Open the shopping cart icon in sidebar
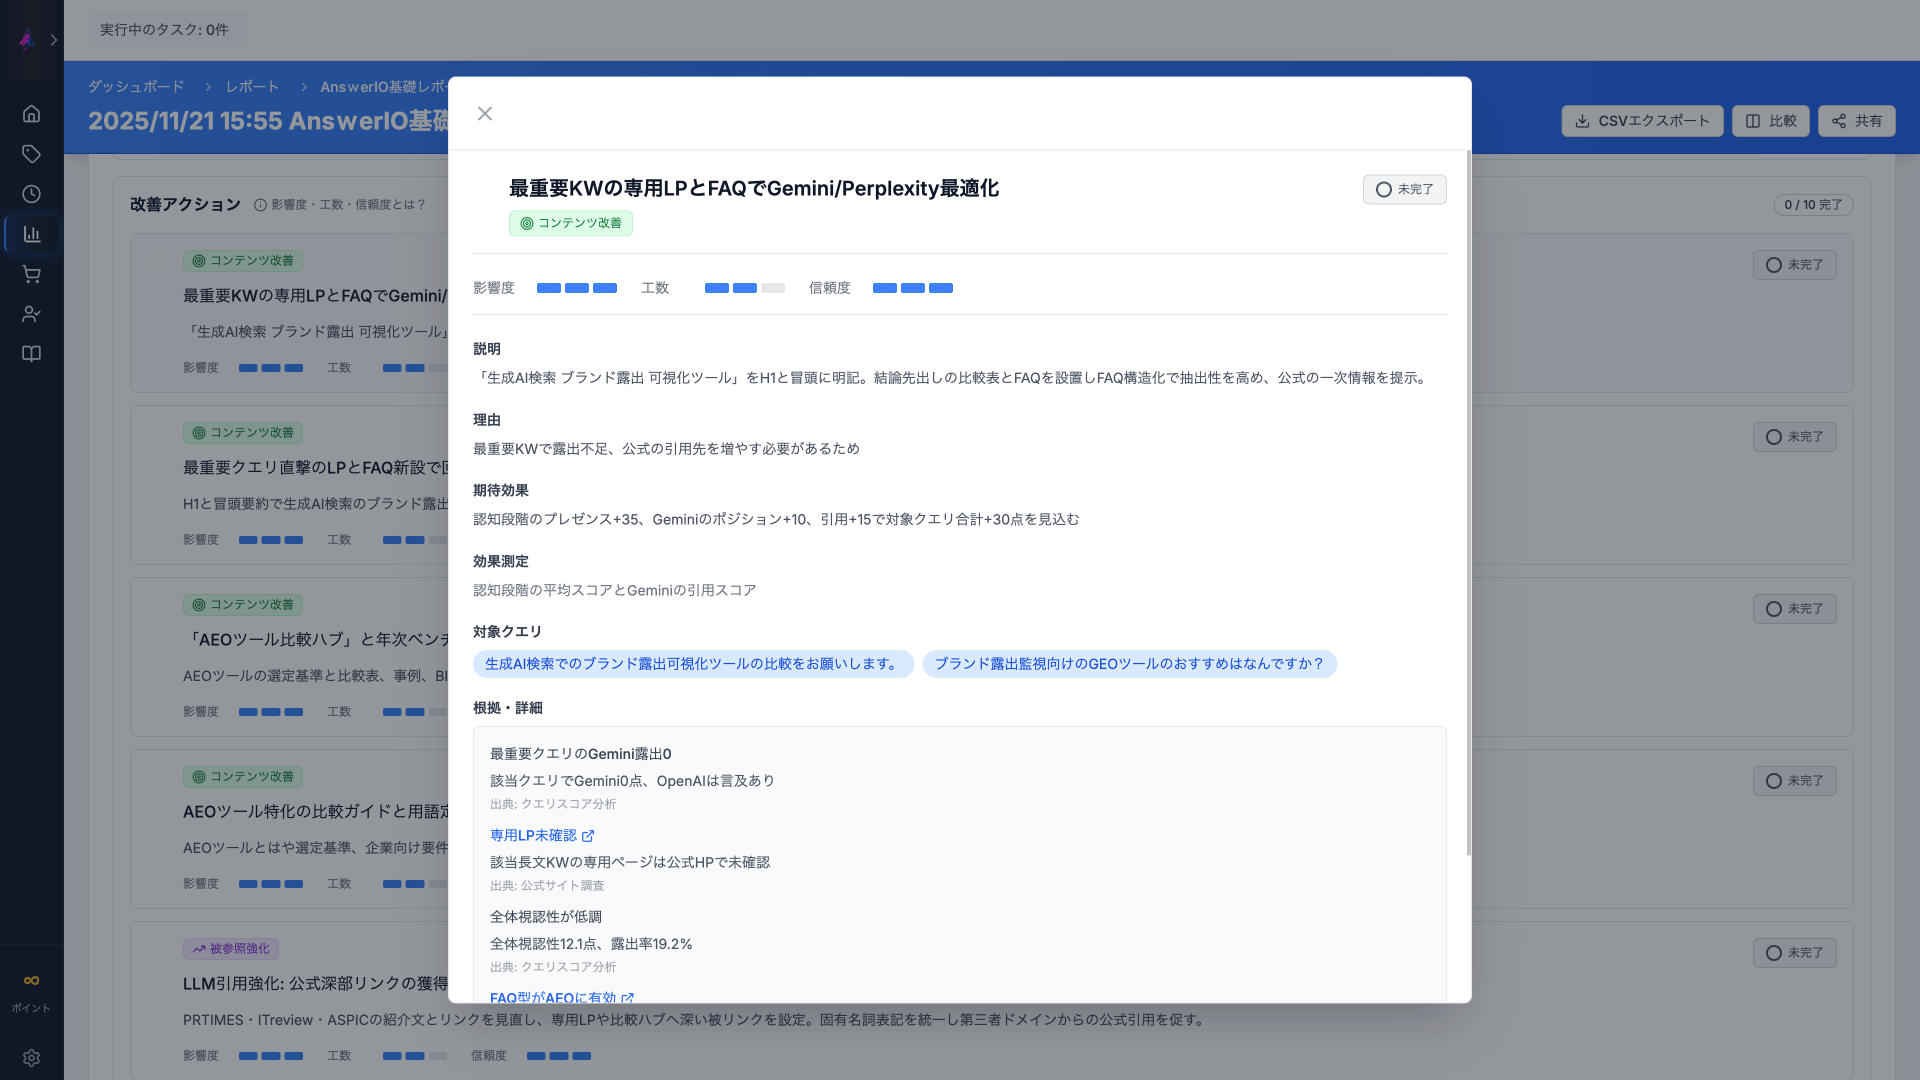 (x=31, y=274)
